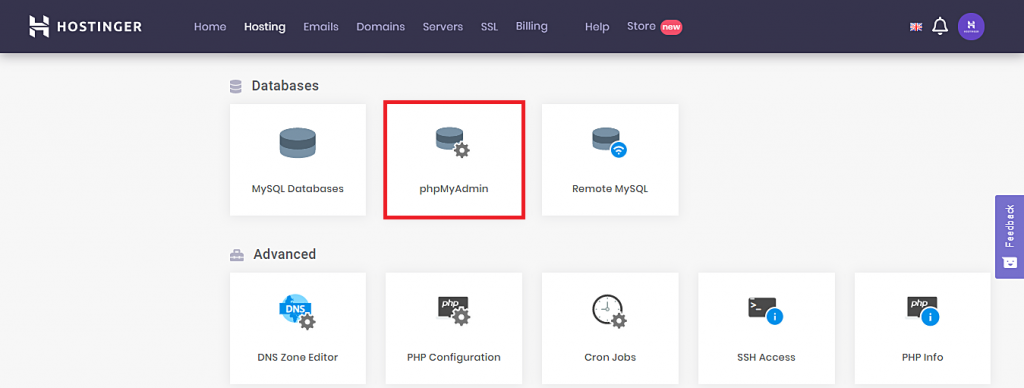Screen dimensions: 1024x388
Task: Open the Servers menu
Action: [x=443, y=27]
